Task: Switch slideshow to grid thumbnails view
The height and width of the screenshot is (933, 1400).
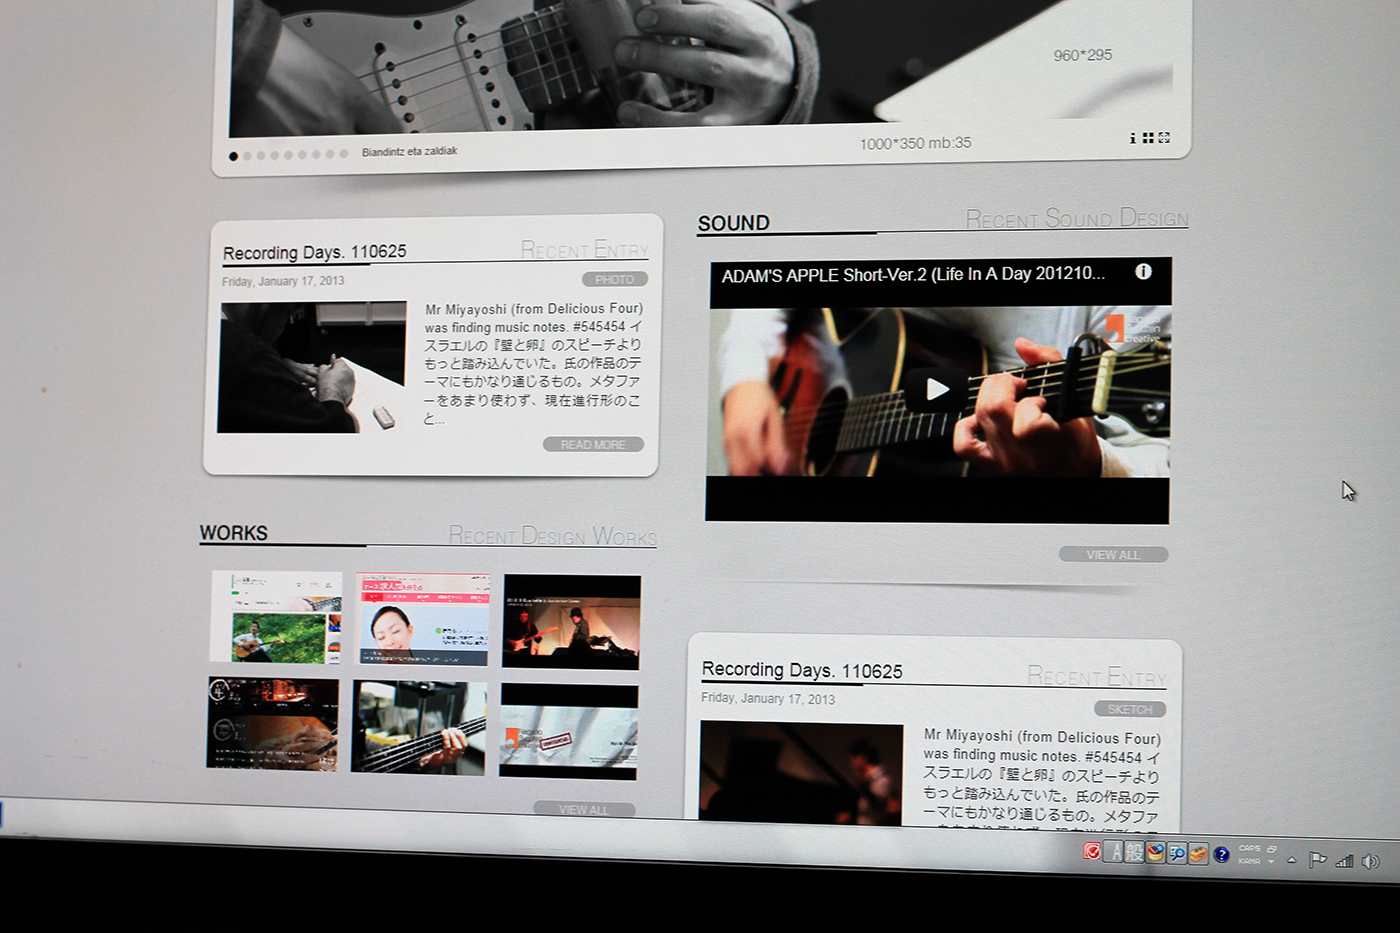Action: 1148,138
